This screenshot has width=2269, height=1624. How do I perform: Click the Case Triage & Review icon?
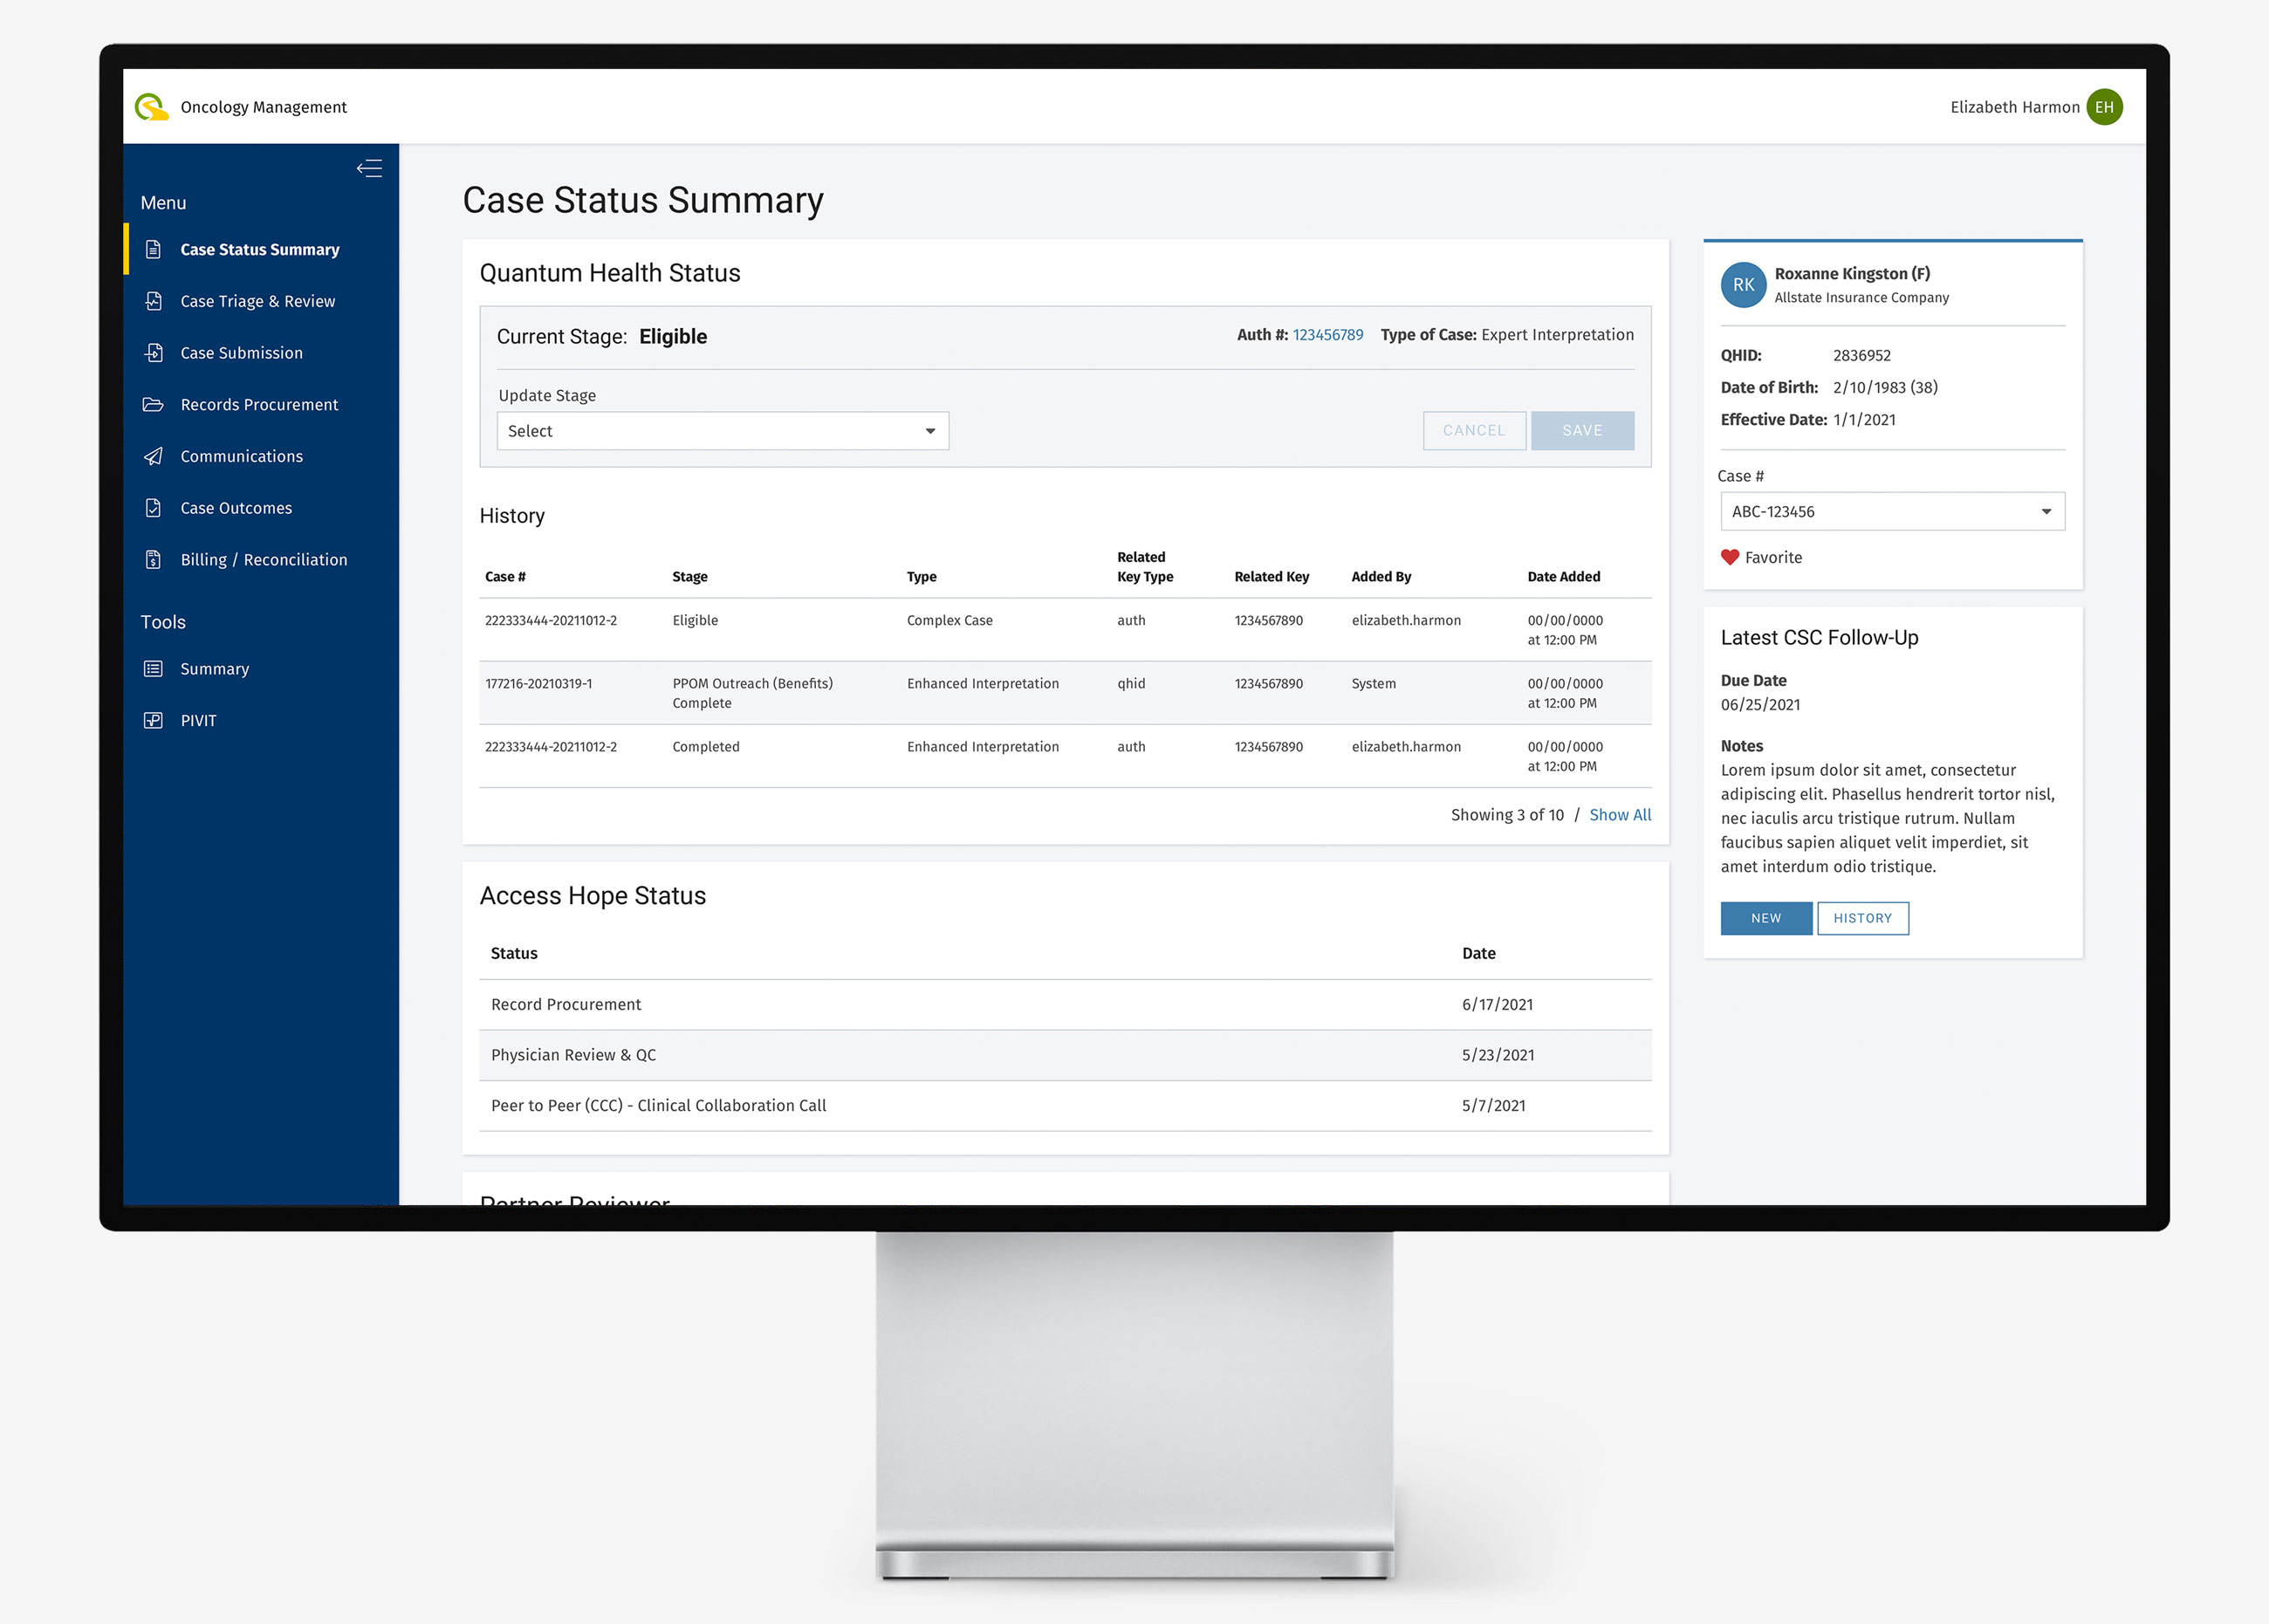(153, 301)
